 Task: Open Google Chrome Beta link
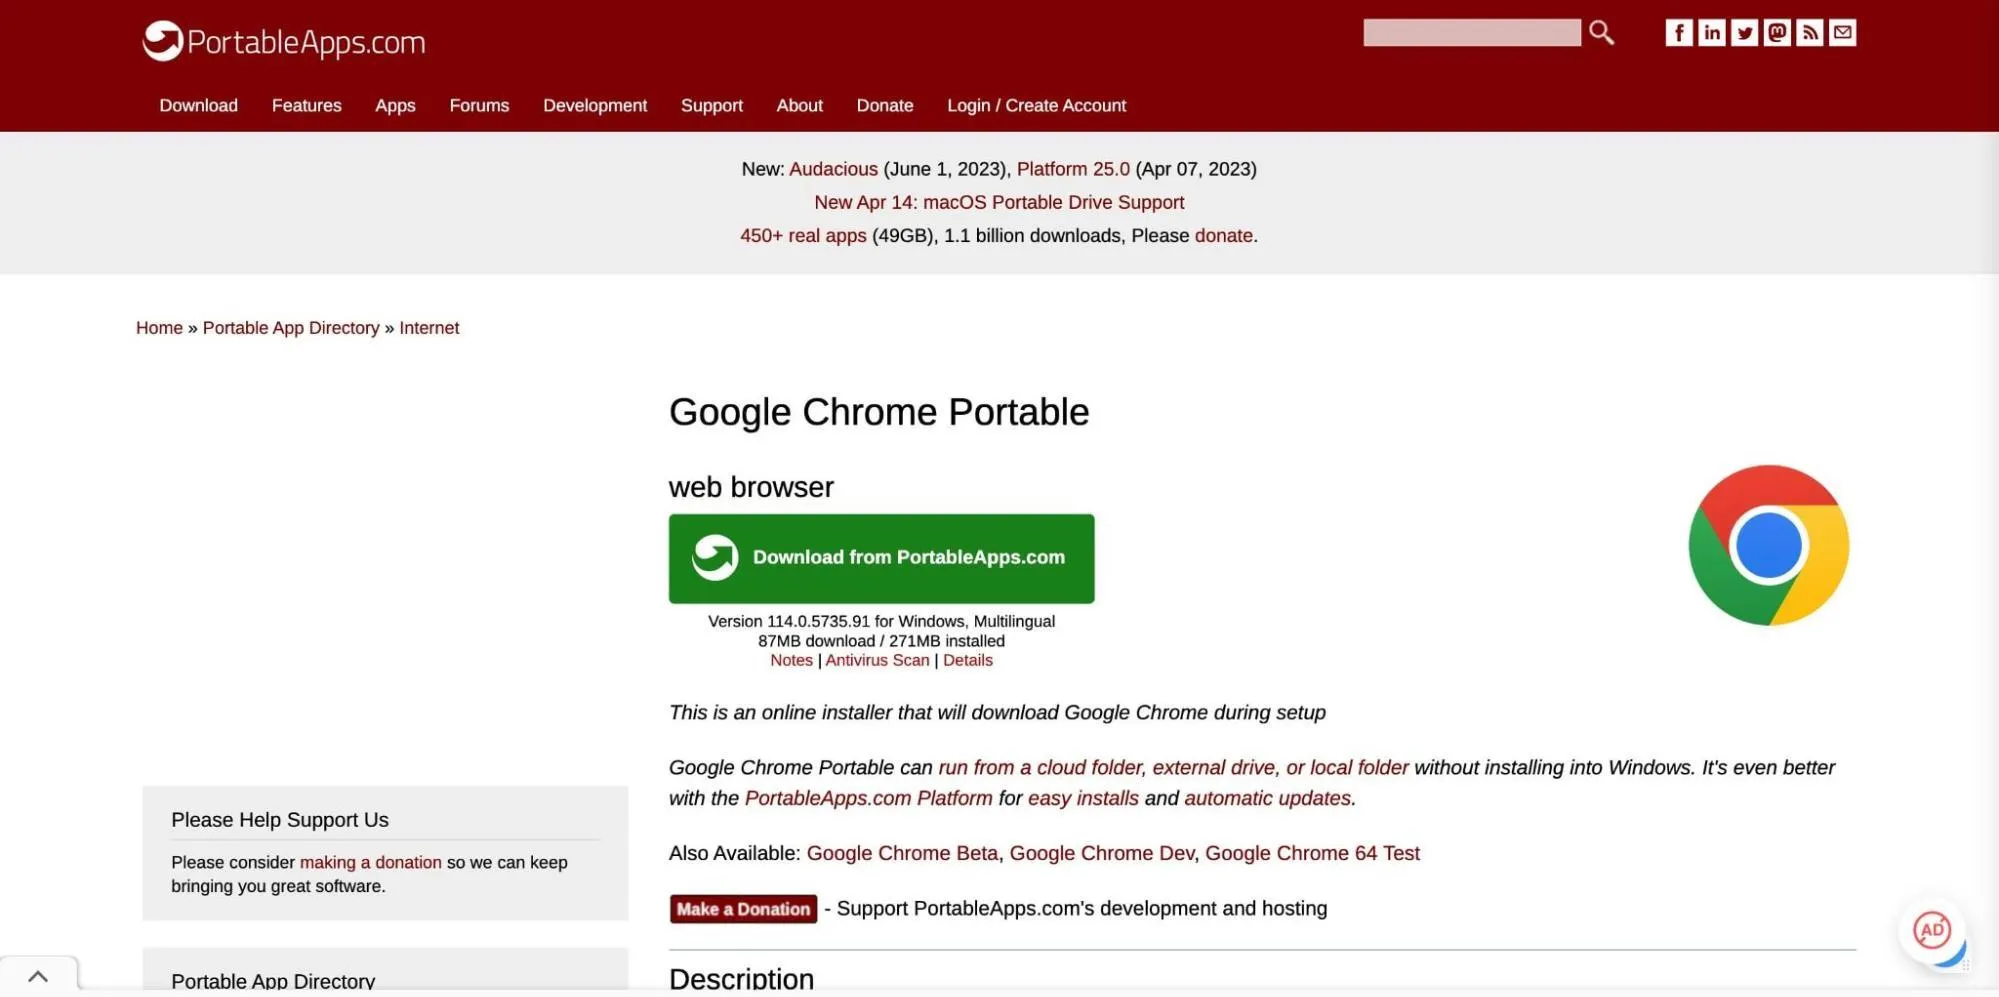pos(902,853)
